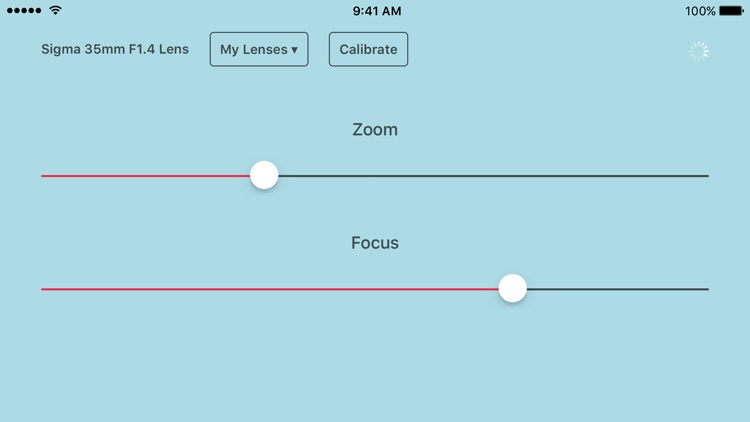Click the Sigma 35mm F1.4 Lens label
750x422 pixels.
(x=115, y=49)
